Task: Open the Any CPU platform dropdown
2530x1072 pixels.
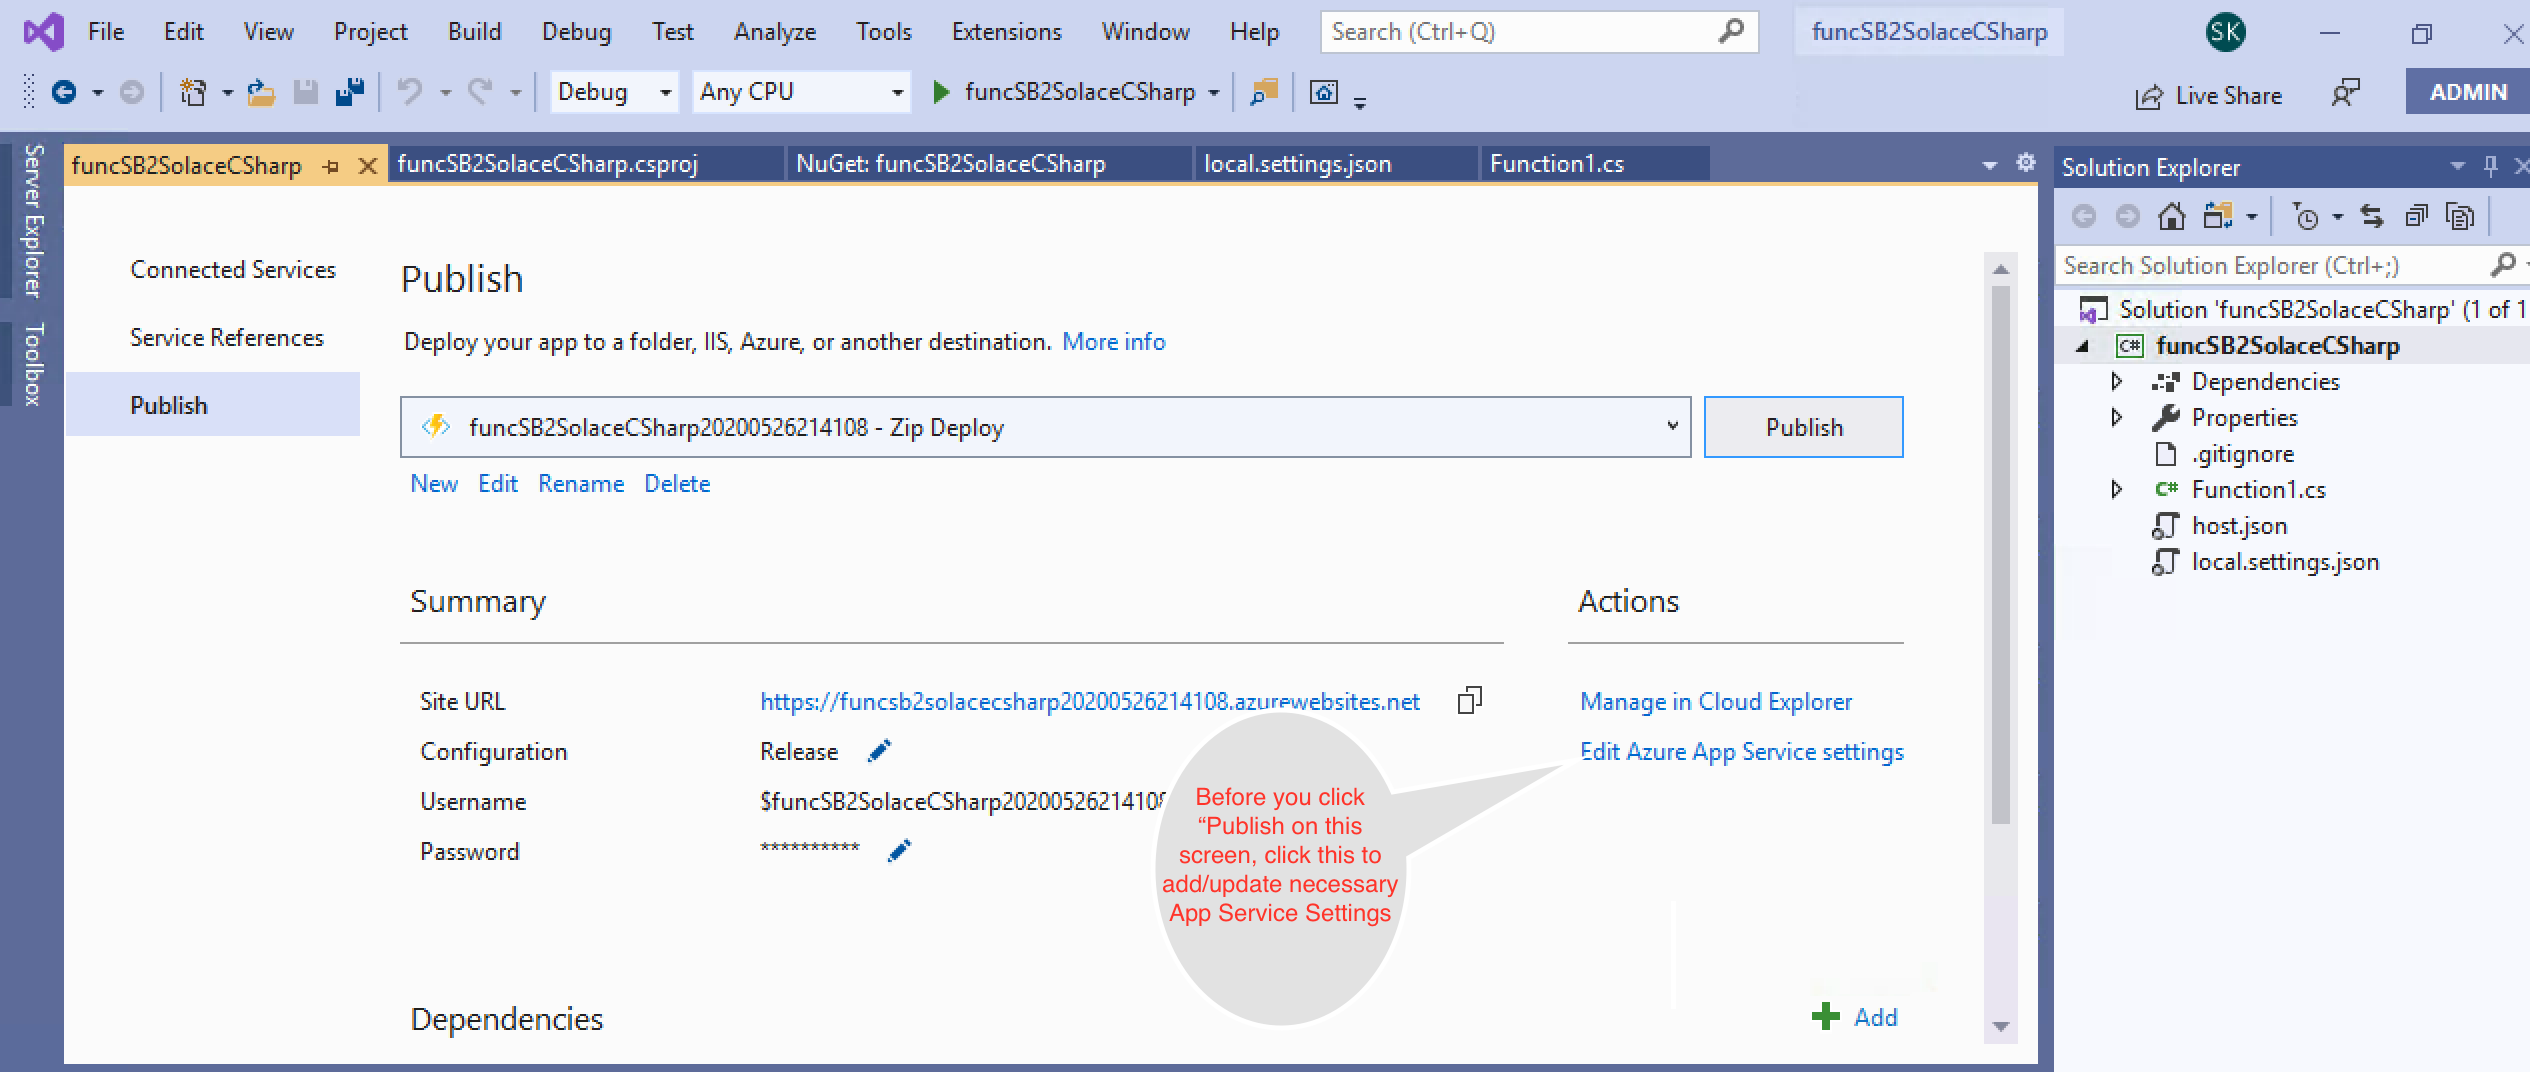Action: (x=801, y=92)
